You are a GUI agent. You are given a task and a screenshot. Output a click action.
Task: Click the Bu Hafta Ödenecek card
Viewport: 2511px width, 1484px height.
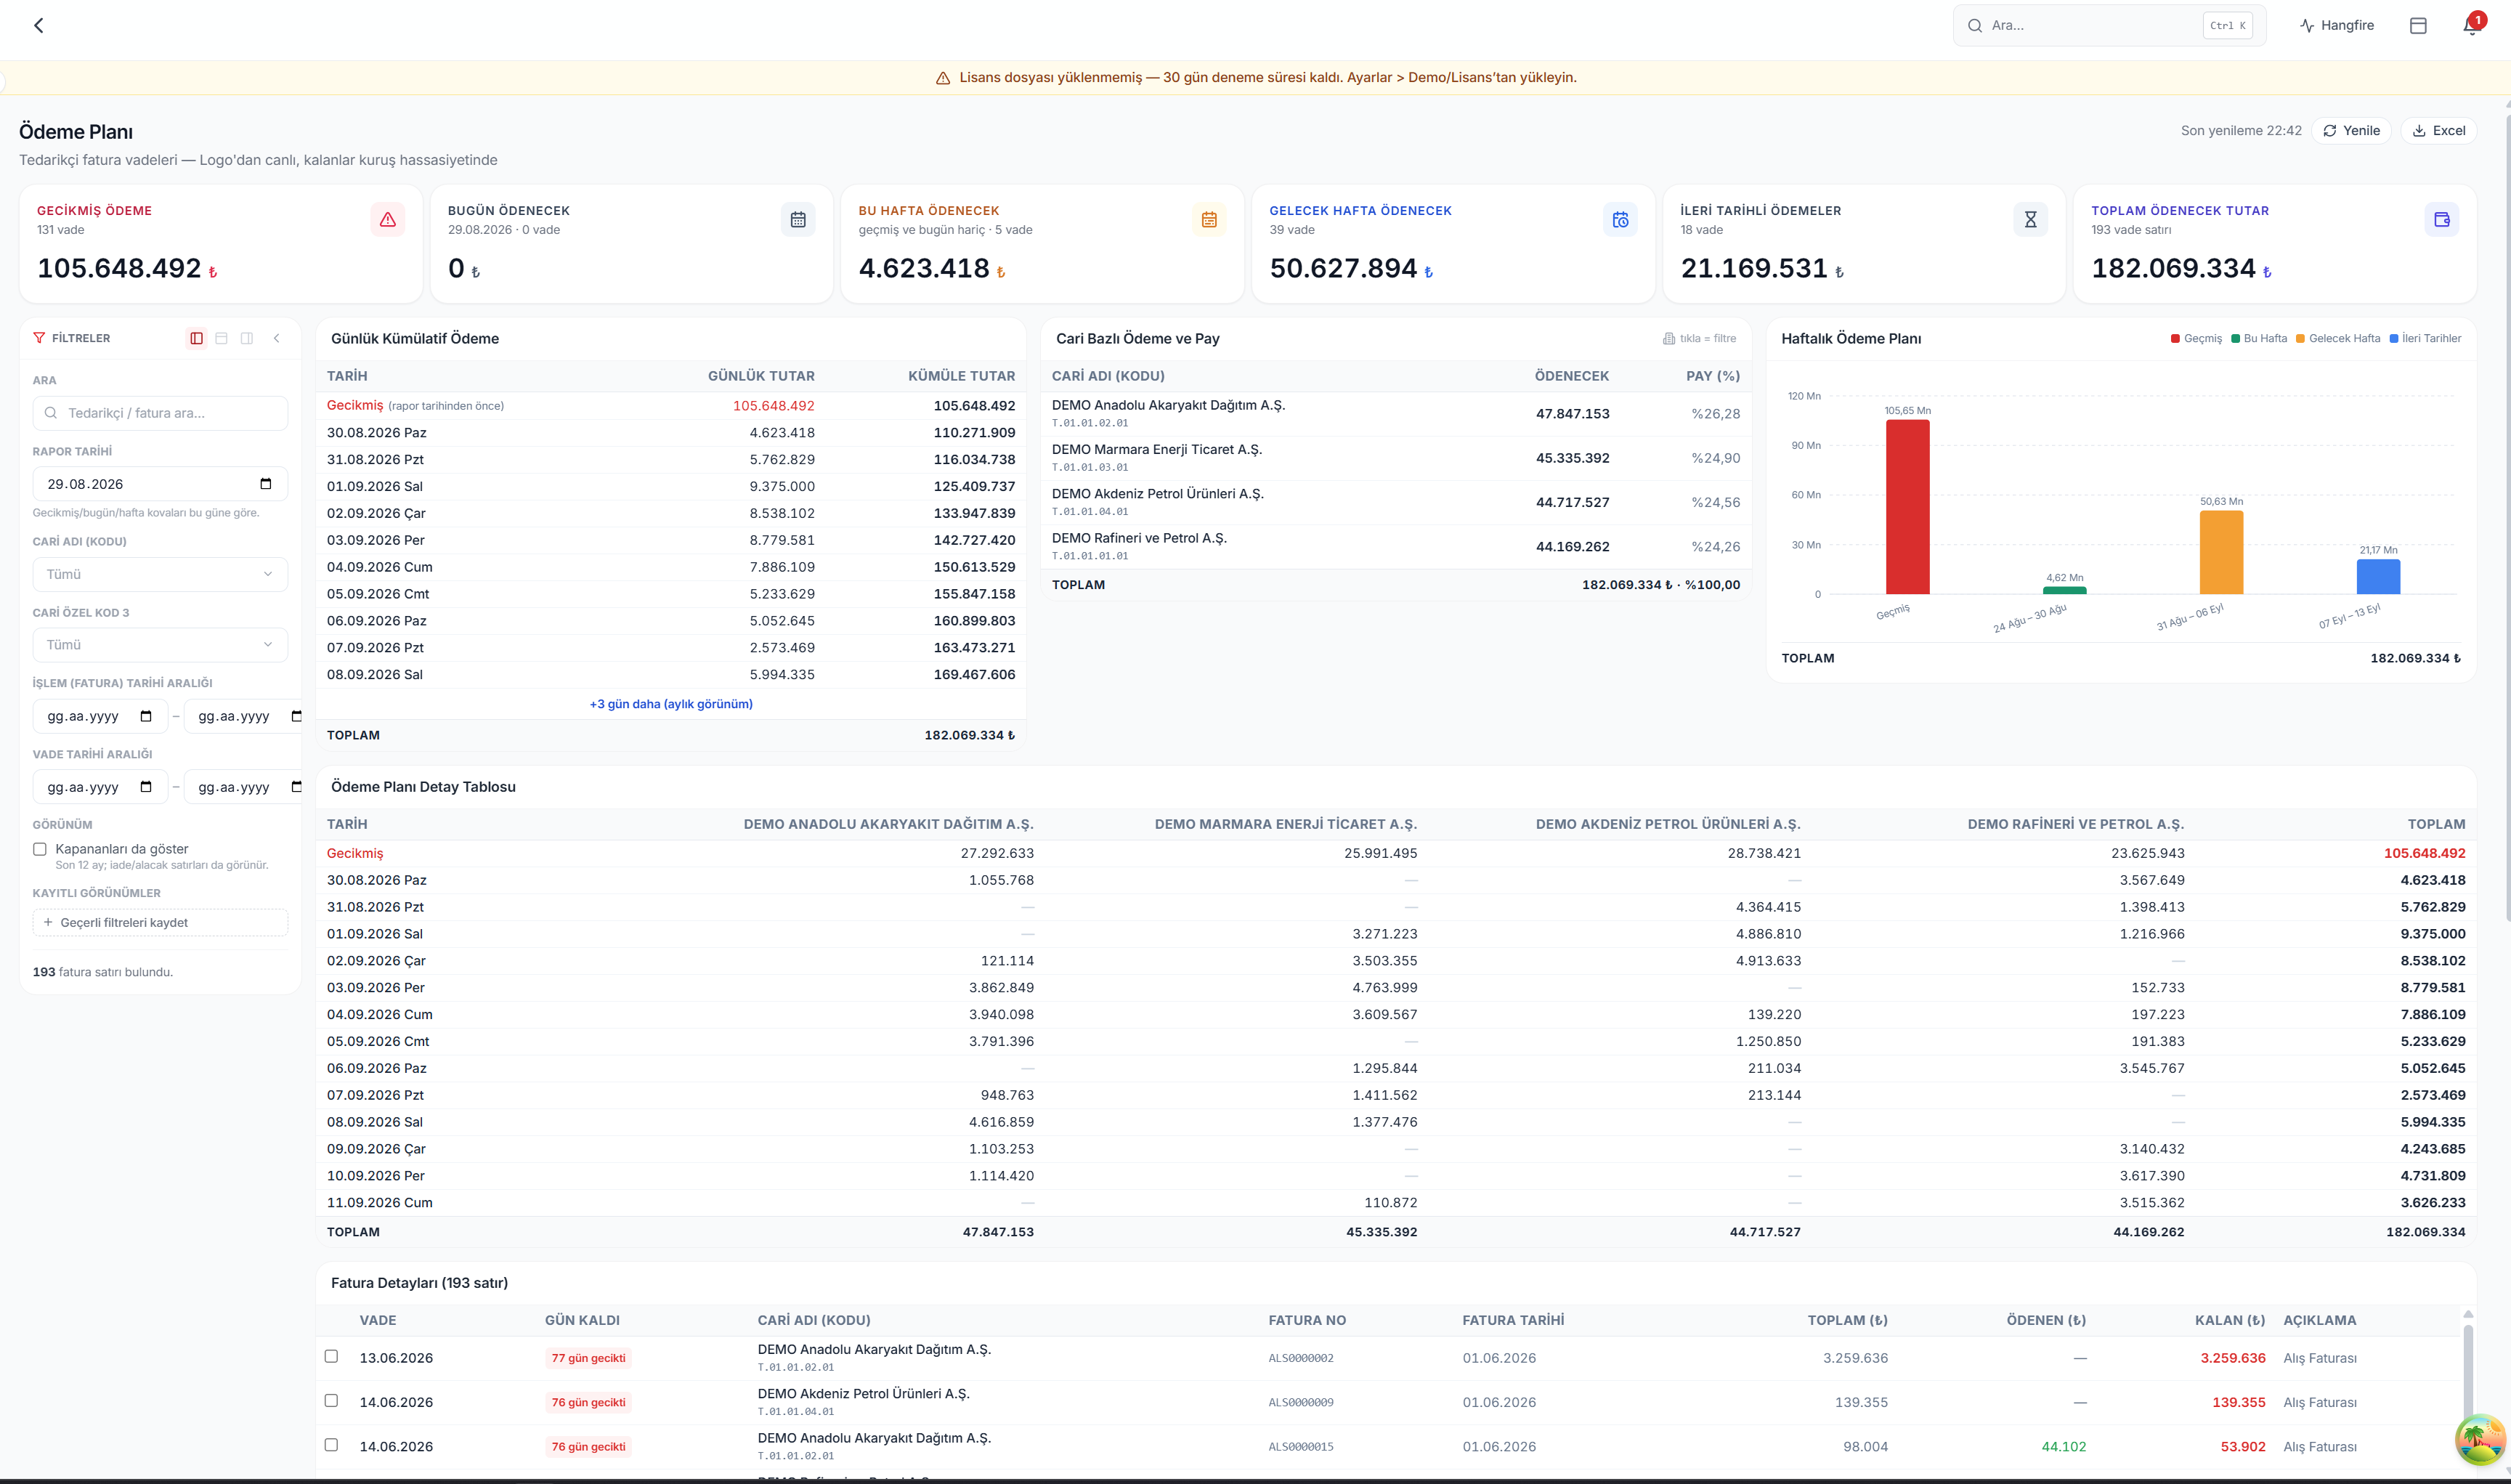(x=1042, y=244)
